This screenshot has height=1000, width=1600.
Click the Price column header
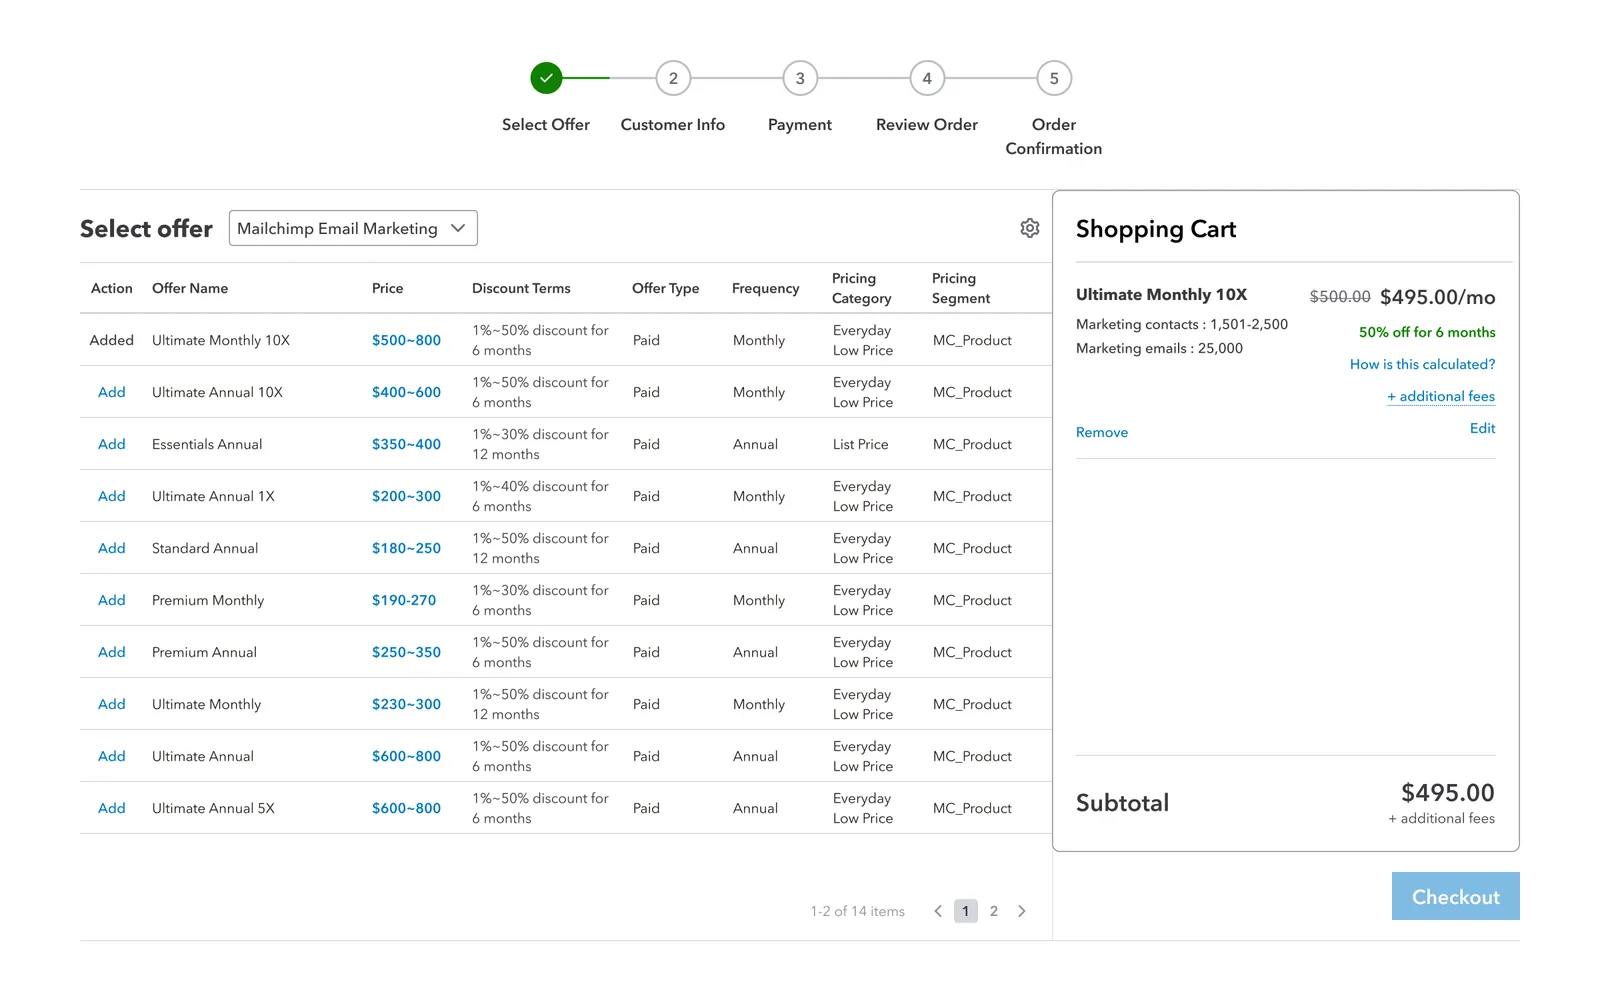coord(388,288)
